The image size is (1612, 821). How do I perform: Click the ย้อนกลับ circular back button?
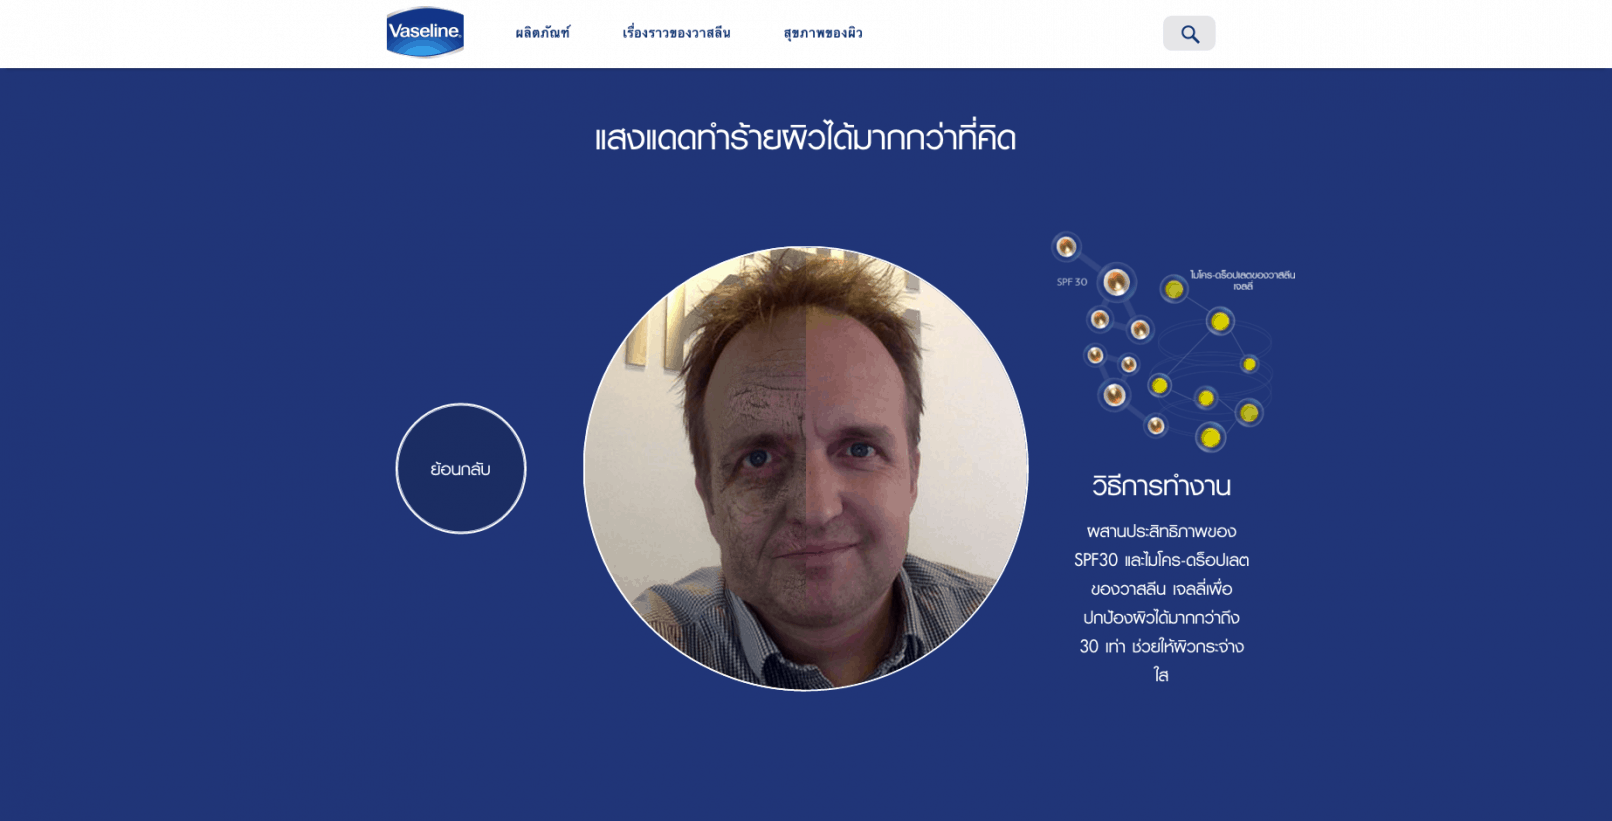coord(461,468)
